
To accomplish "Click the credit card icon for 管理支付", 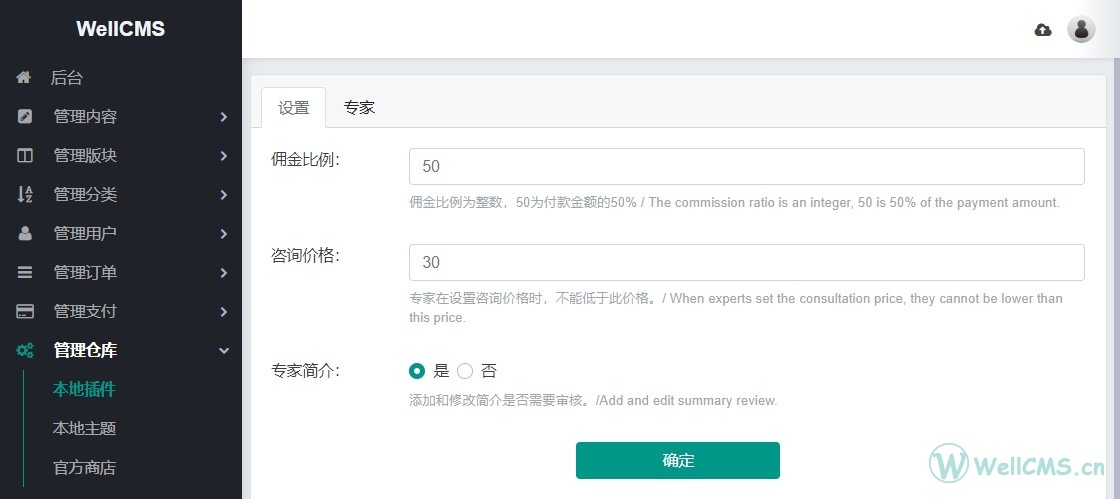I will [24, 311].
